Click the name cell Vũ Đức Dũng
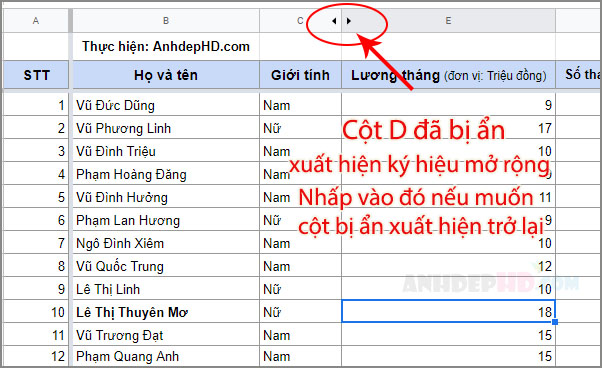The height and width of the screenshot is (368, 602). coord(166,105)
